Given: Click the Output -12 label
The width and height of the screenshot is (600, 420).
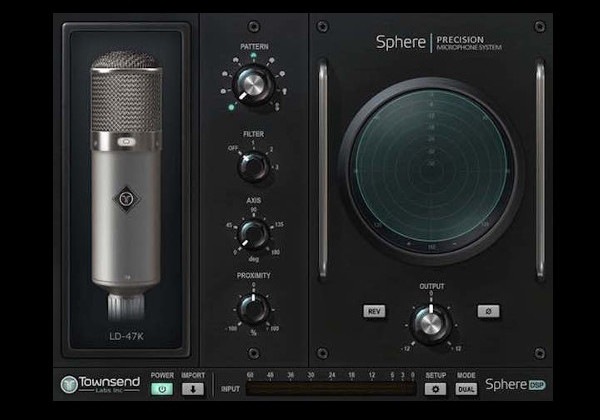Looking at the screenshot, I should point(405,349).
